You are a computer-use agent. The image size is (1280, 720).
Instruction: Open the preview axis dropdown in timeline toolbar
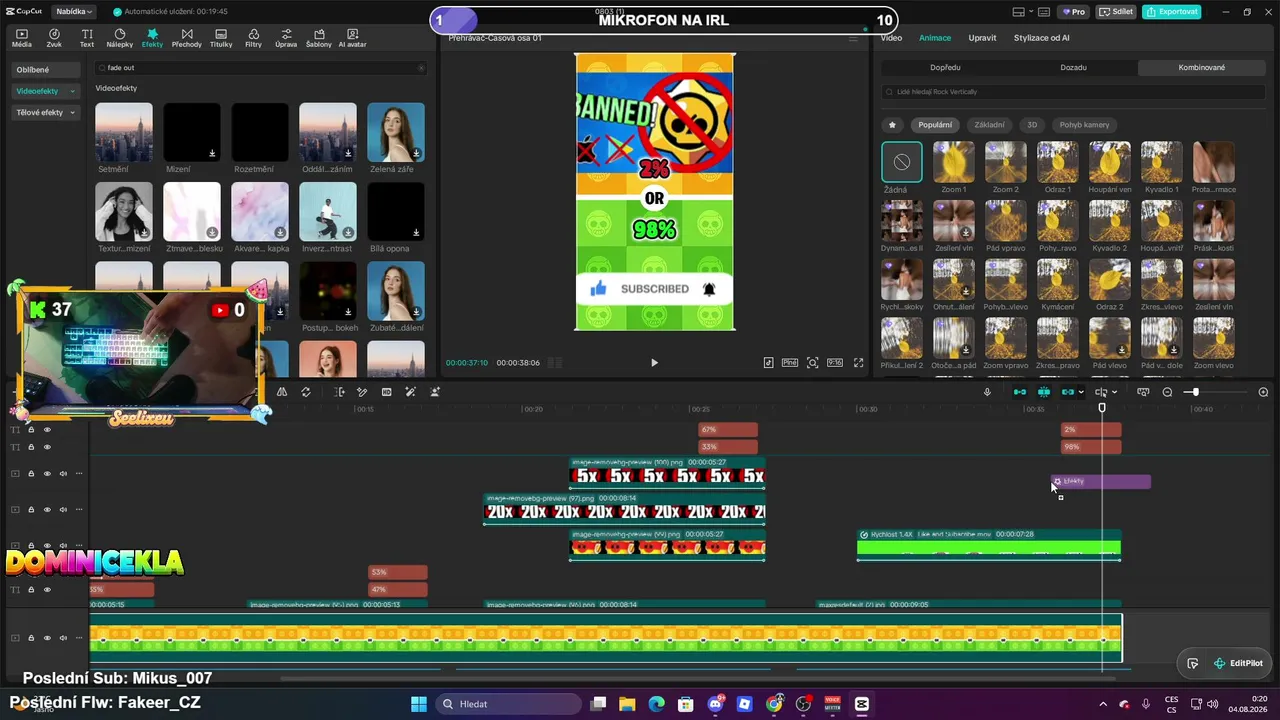coord(1114,392)
